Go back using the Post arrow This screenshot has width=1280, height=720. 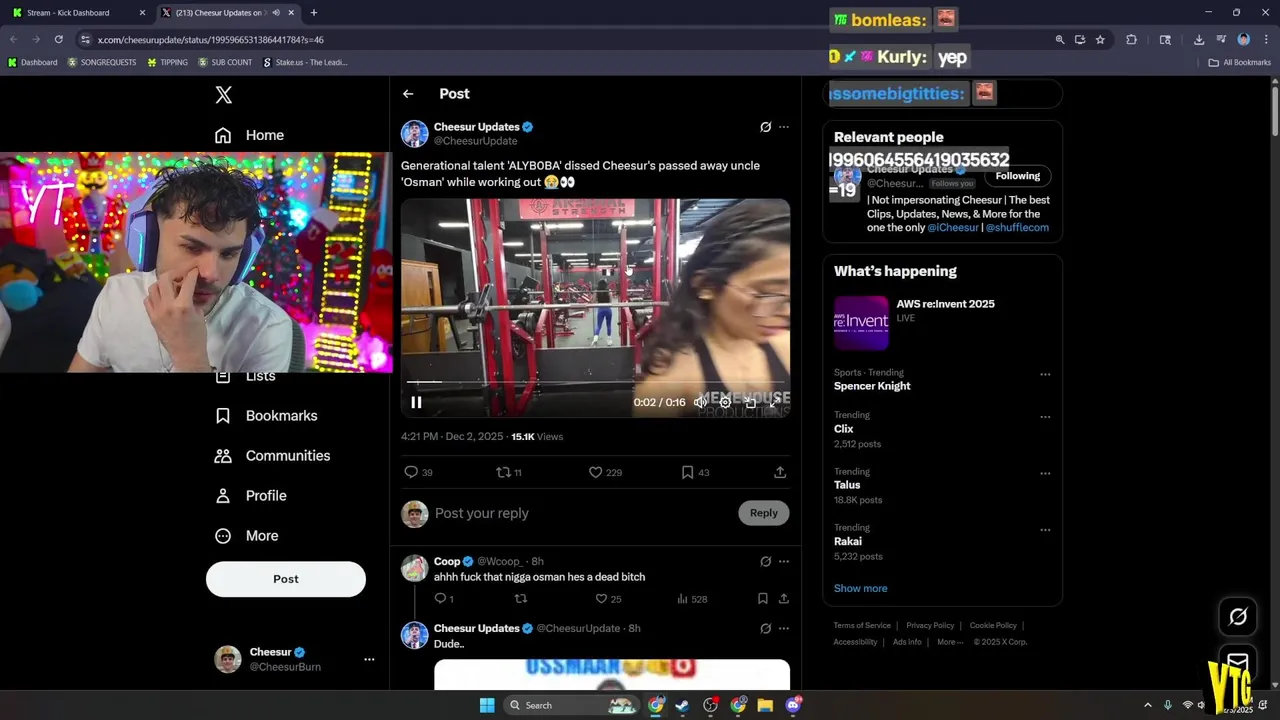click(x=408, y=94)
